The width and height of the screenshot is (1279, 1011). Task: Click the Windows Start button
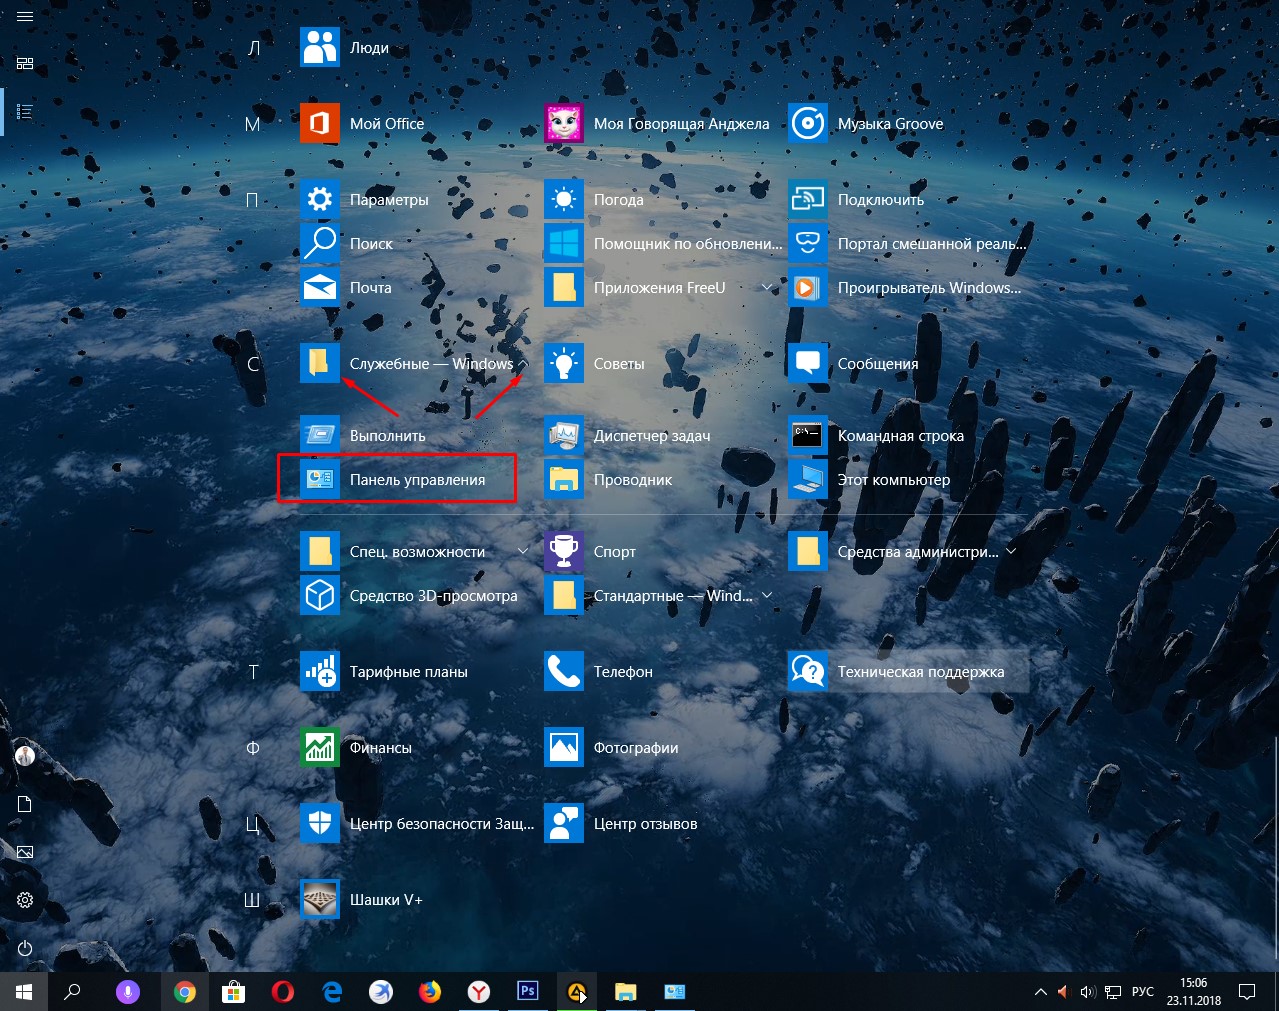pyautogui.click(x=24, y=992)
